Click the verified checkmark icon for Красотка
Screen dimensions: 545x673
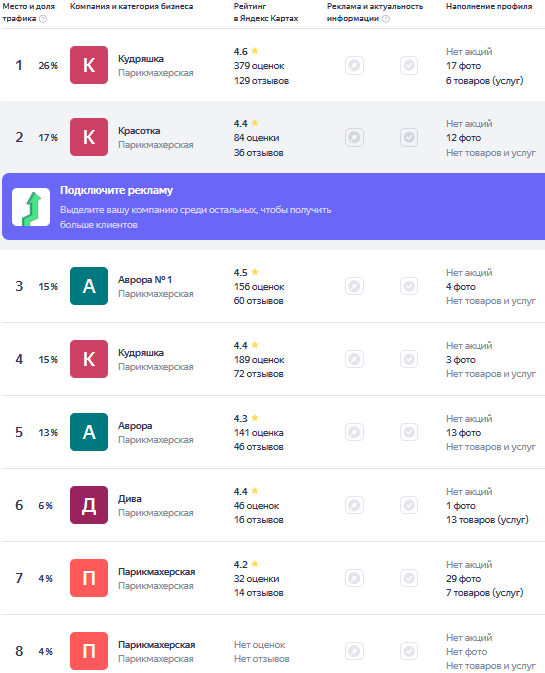click(409, 137)
